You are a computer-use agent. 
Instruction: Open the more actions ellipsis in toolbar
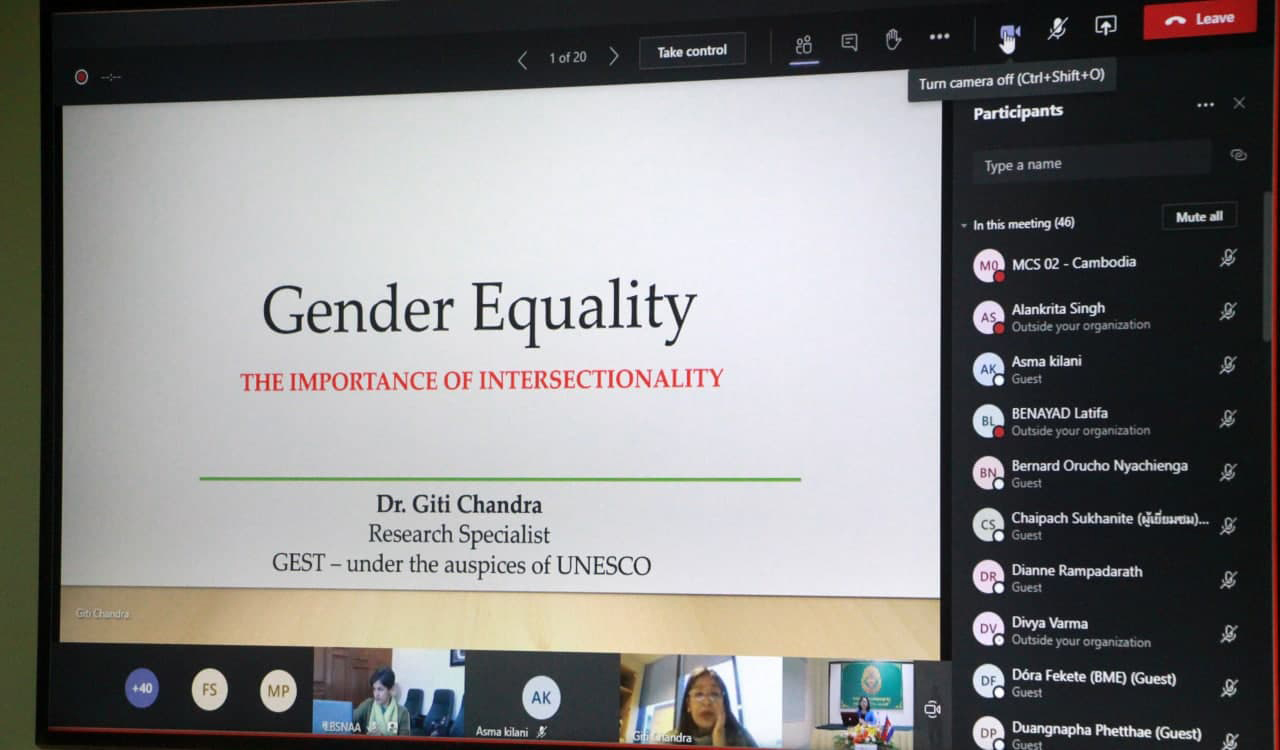tap(939, 37)
